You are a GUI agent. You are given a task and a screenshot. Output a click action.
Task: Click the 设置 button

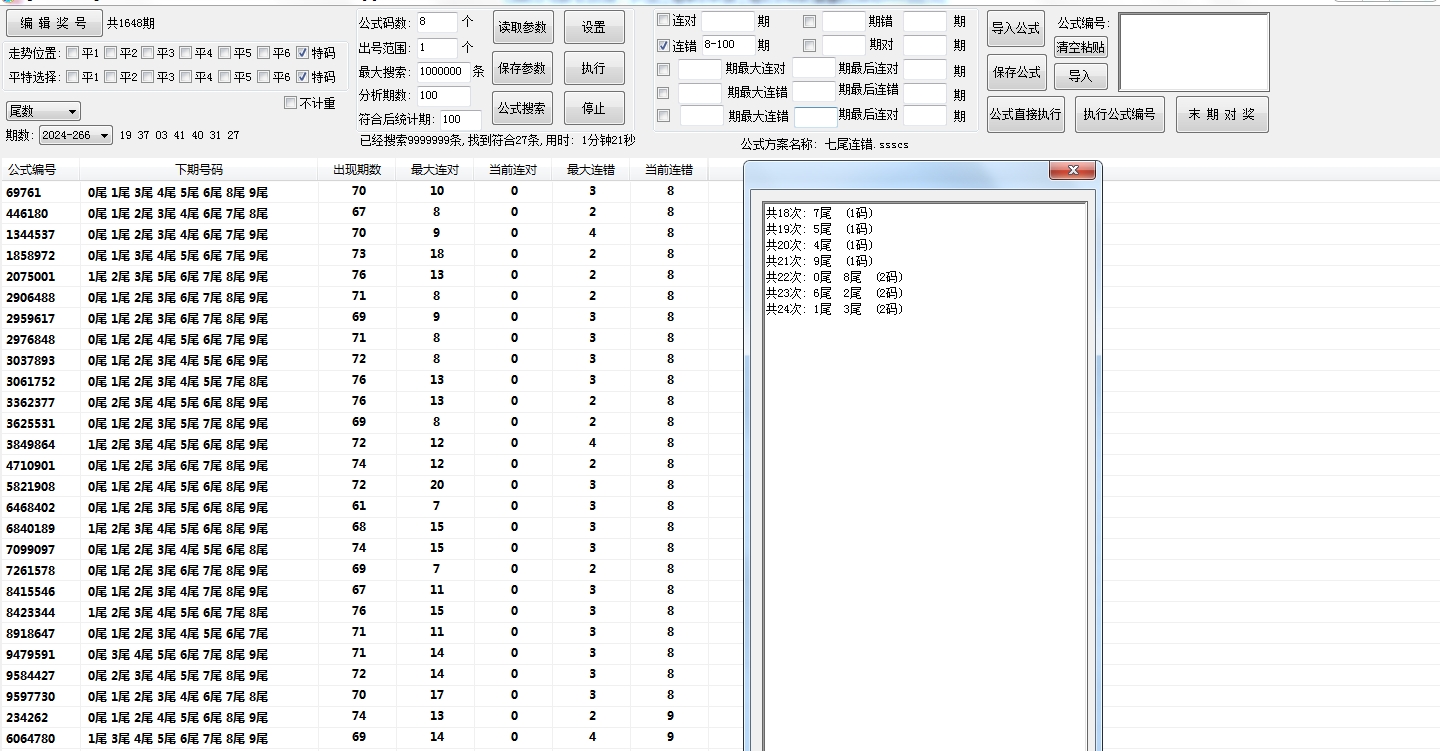coord(594,27)
